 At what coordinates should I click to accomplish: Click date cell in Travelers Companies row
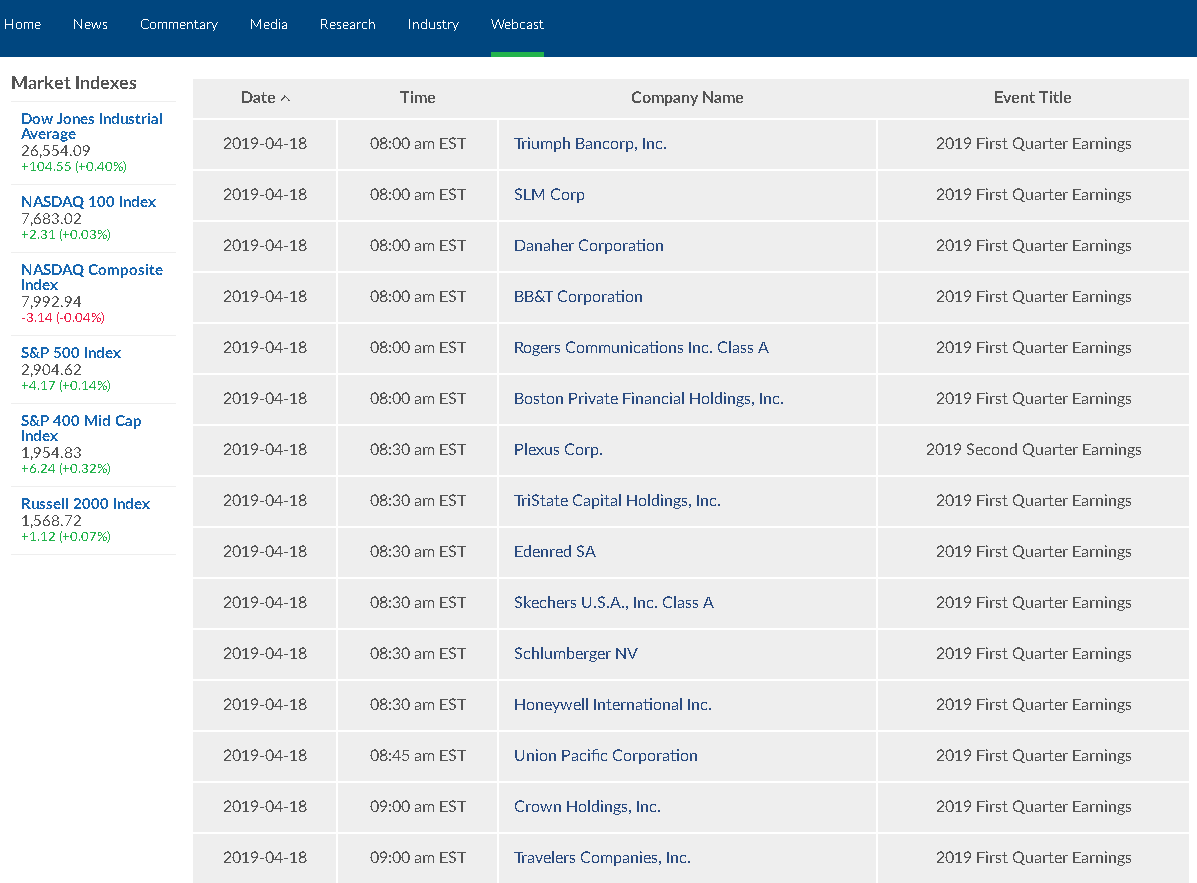(265, 858)
